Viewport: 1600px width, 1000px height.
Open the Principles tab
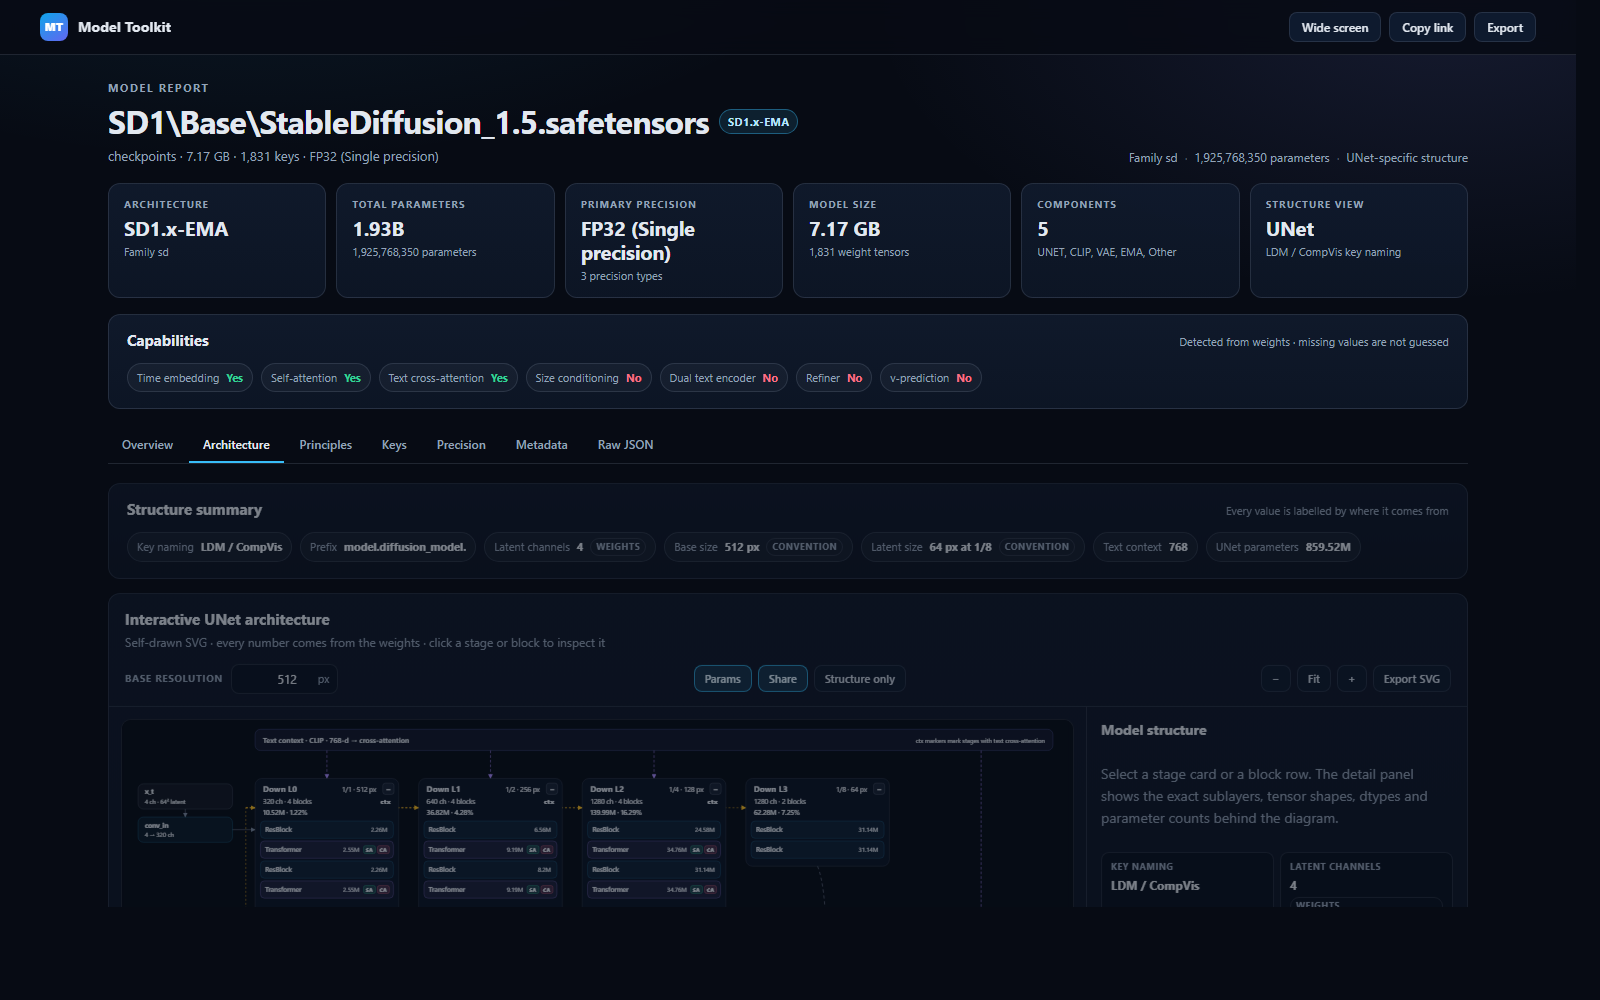(x=325, y=445)
